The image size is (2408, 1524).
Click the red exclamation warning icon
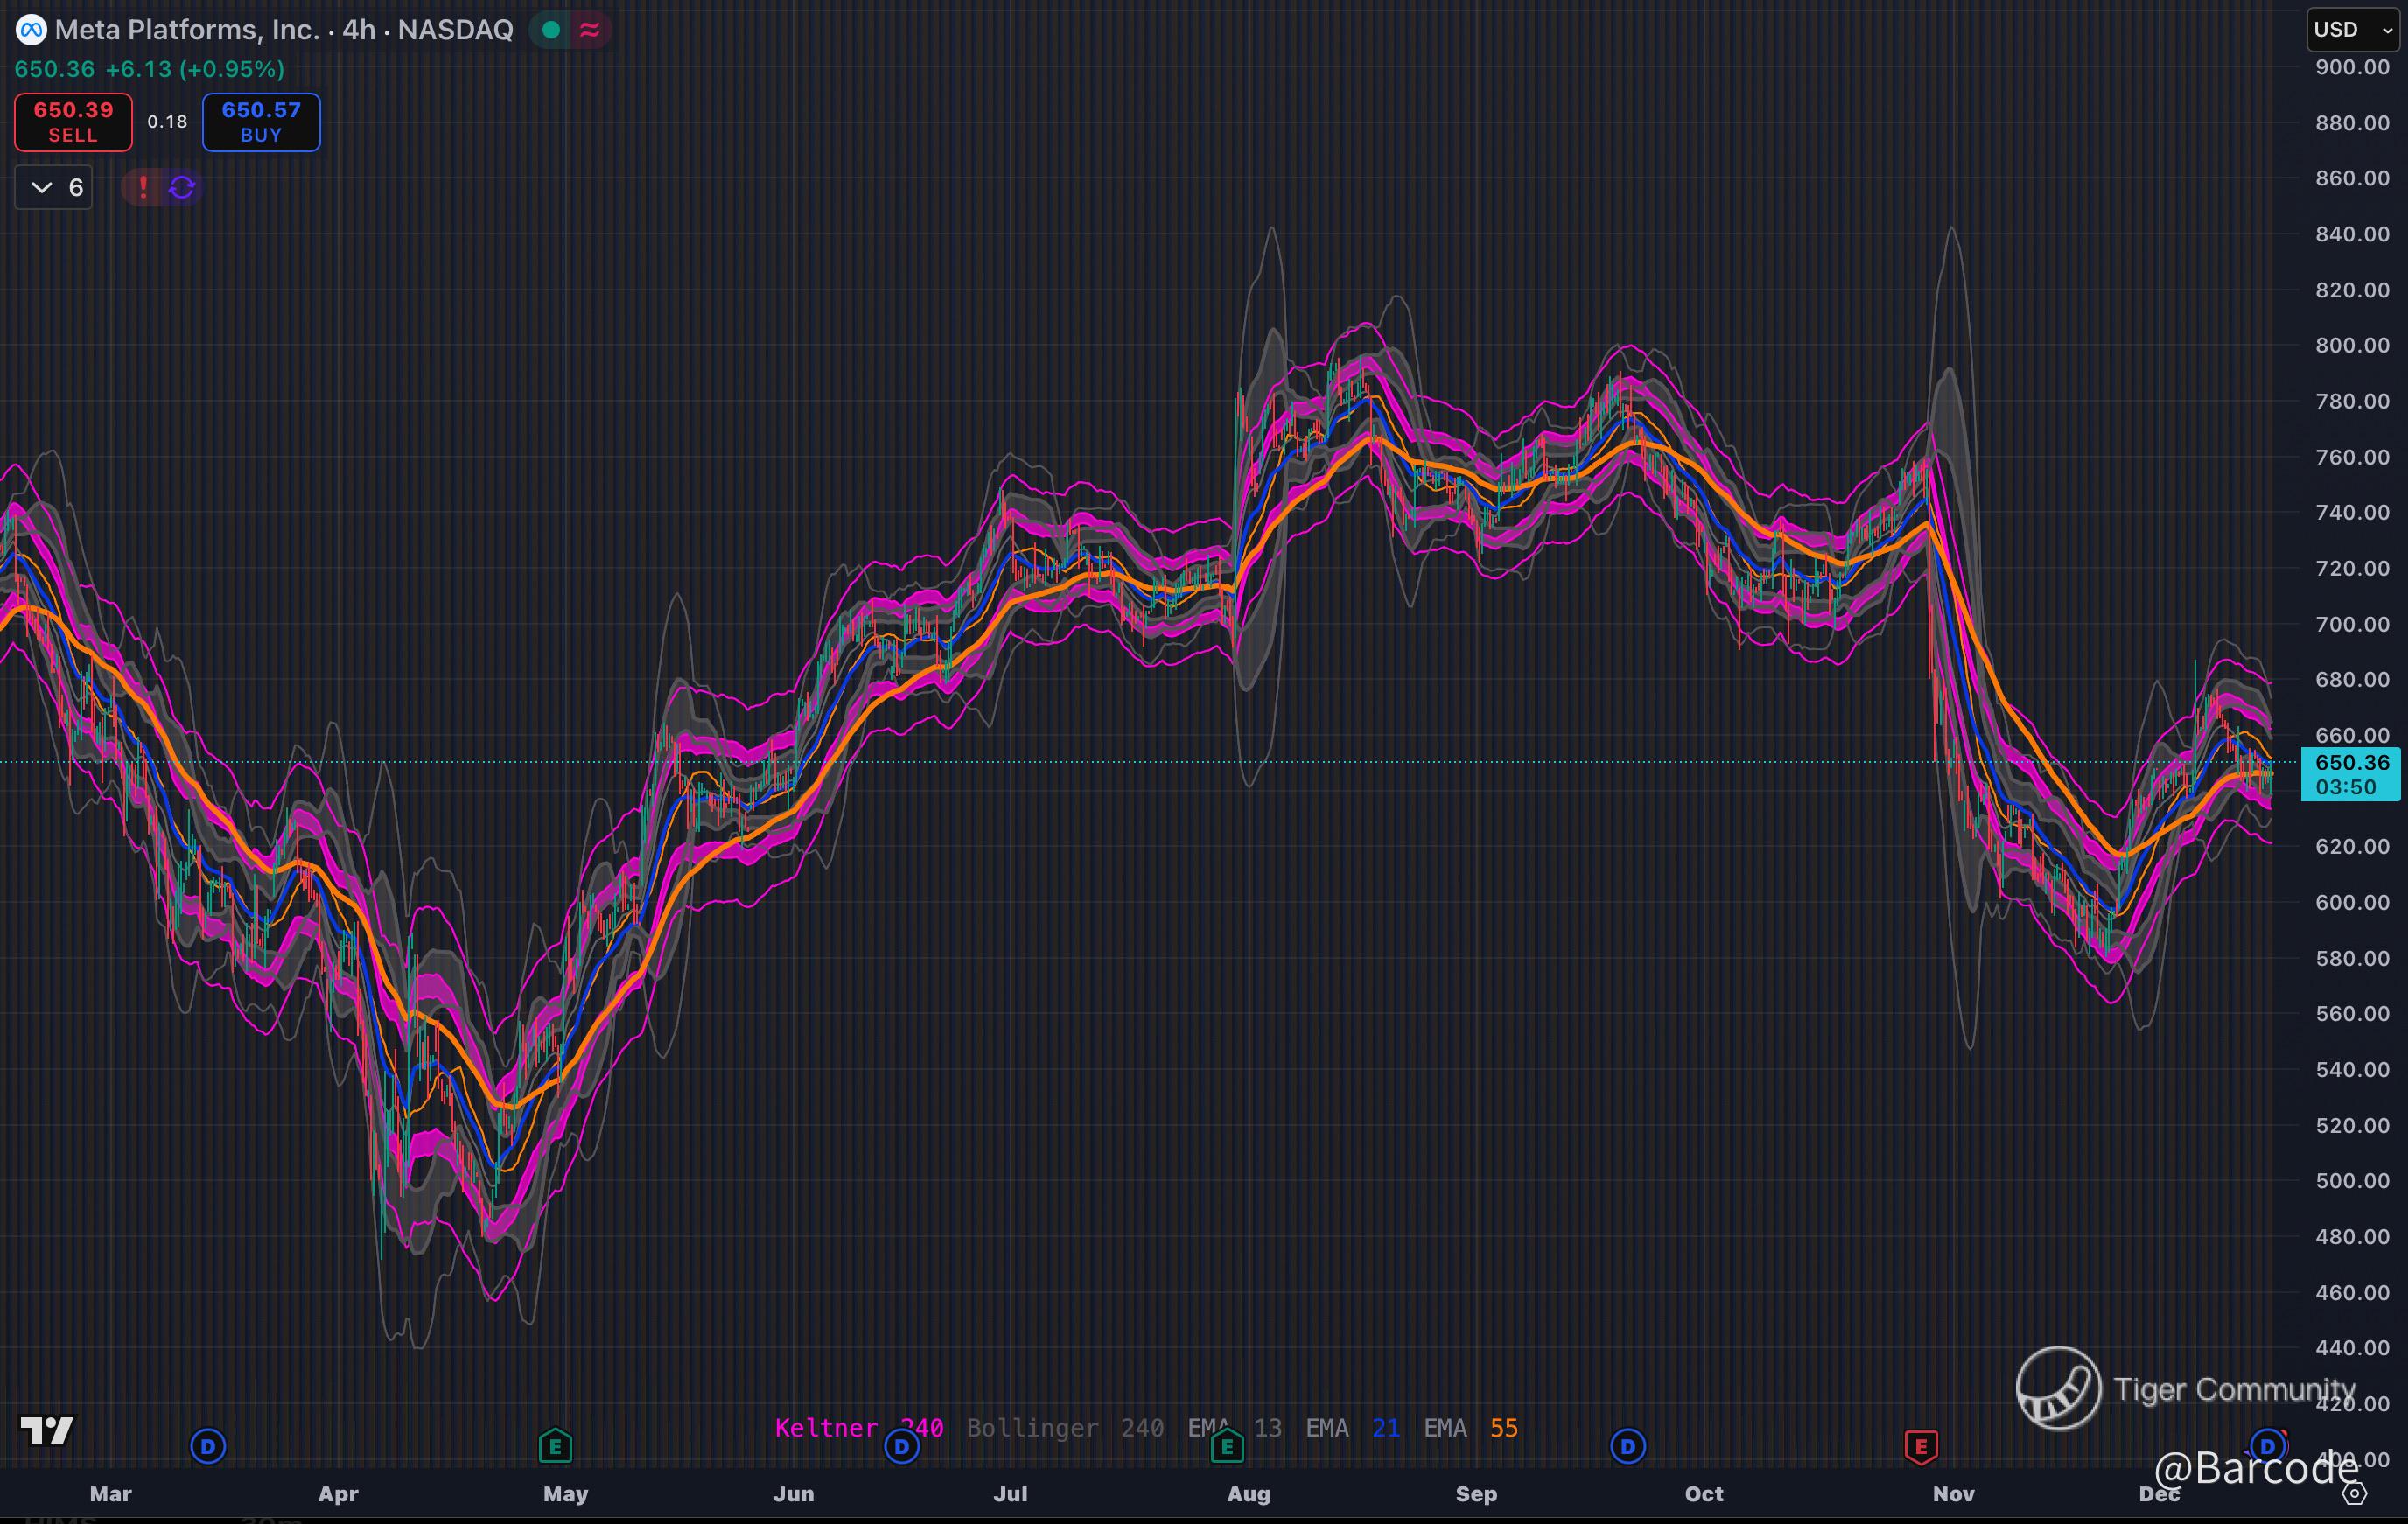click(143, 187)
